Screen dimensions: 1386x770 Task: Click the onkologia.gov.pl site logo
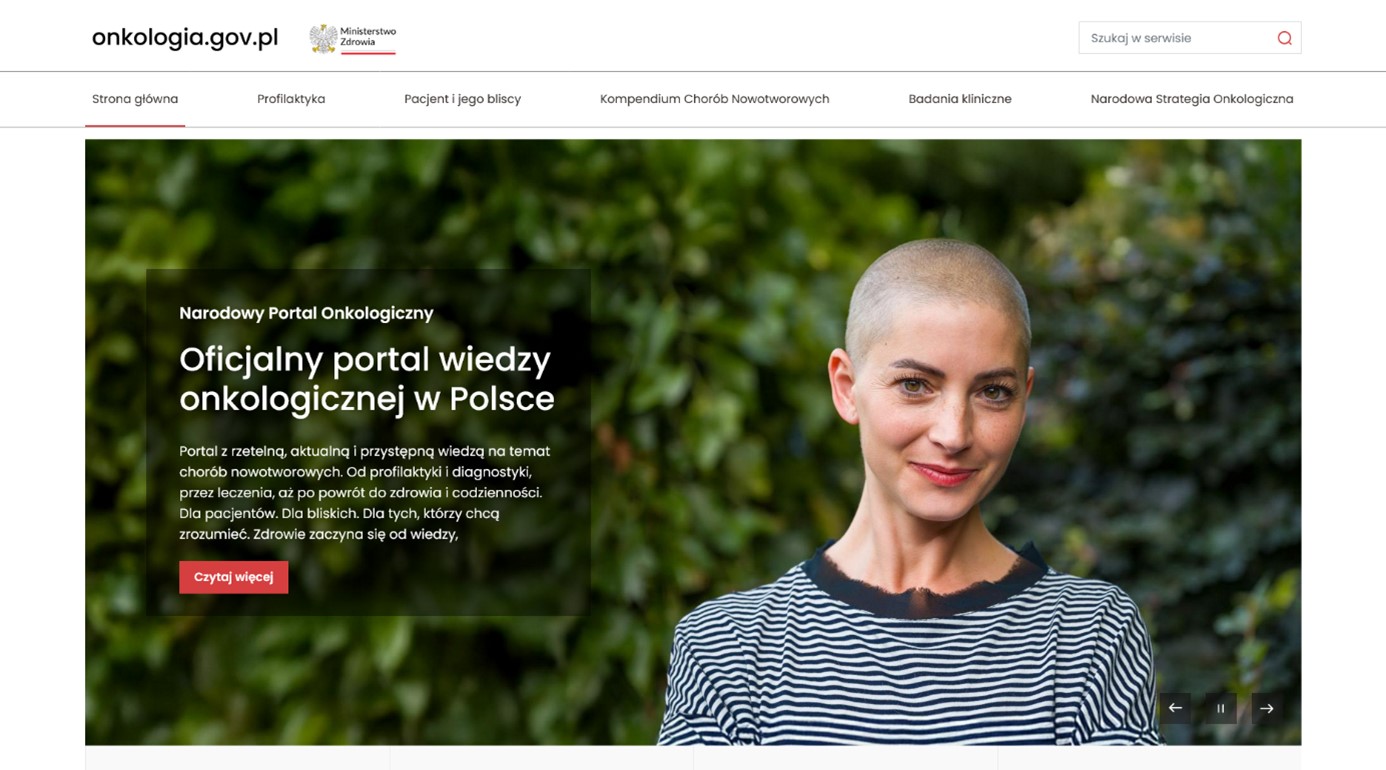pyautogui.click(x=185, y=38)
